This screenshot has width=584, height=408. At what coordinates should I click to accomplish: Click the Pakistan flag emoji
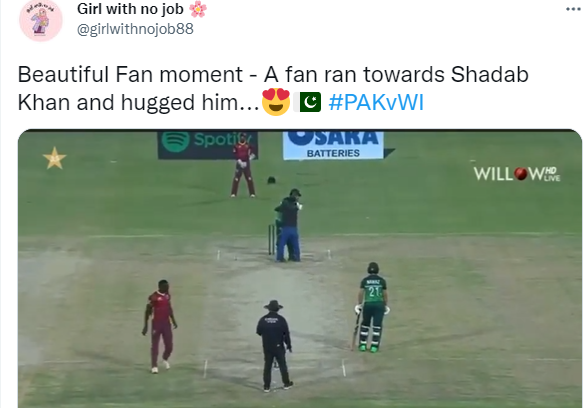pos(308,102)
